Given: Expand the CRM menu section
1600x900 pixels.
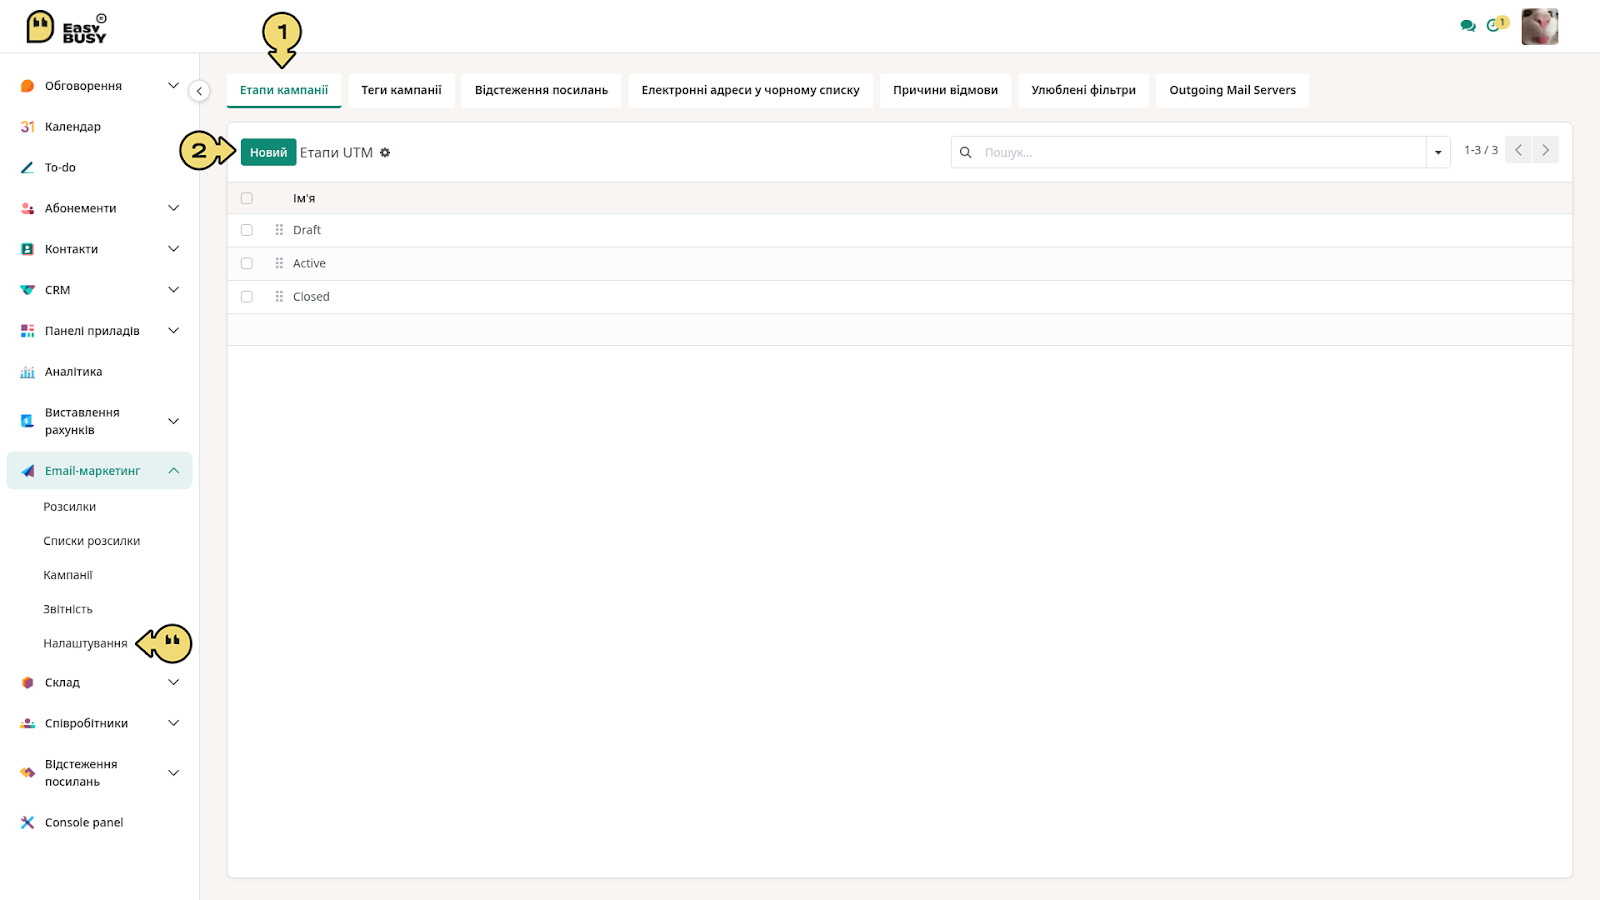Looking at the screenshot, I should [x=174, y=290].
